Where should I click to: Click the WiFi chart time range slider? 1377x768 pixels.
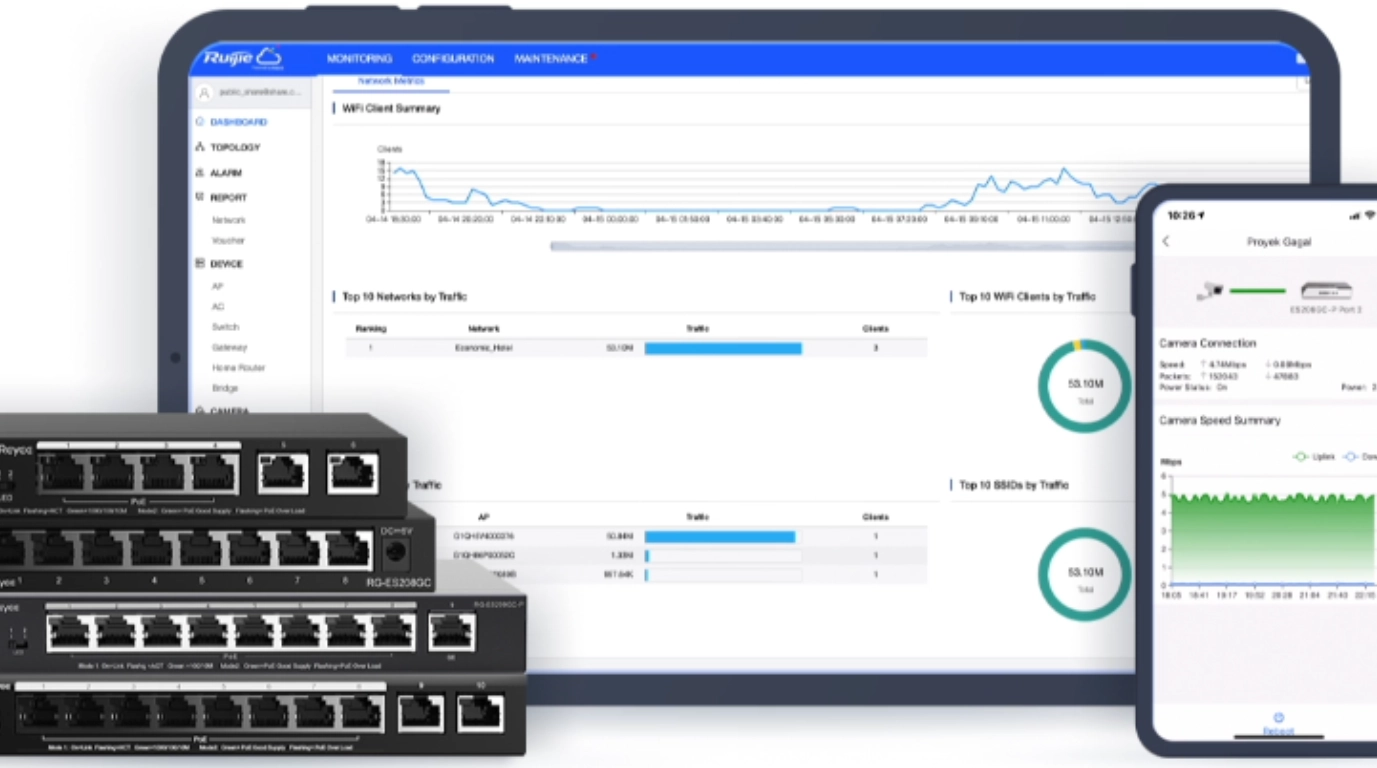pos(840,245)
